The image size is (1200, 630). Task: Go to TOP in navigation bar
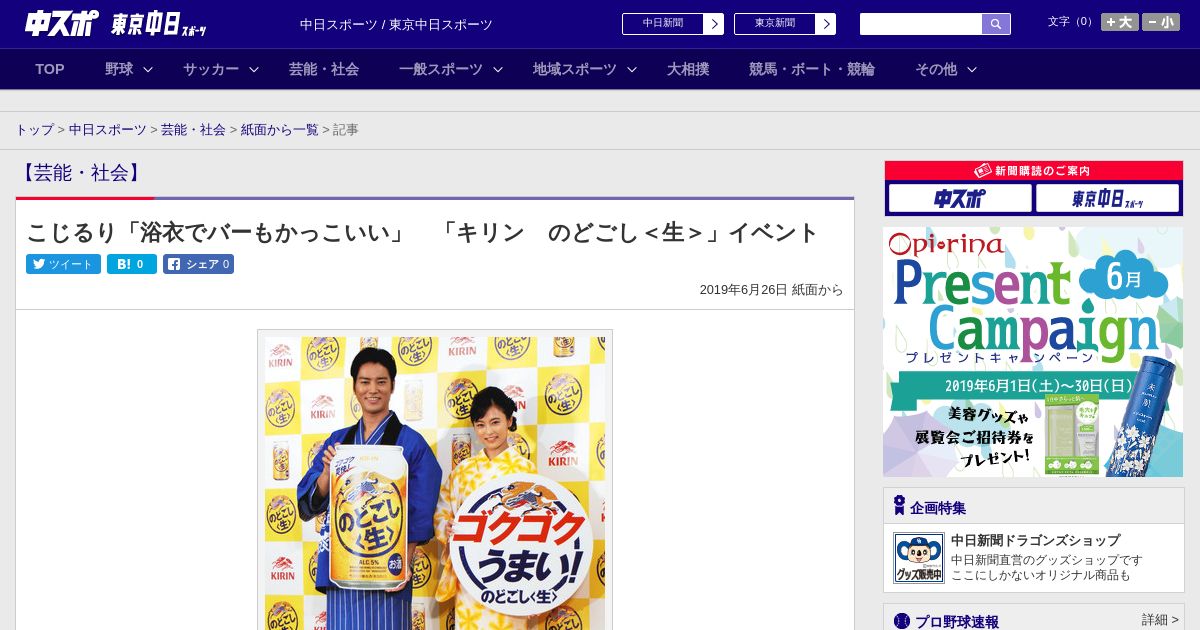[x=50, y=69]
